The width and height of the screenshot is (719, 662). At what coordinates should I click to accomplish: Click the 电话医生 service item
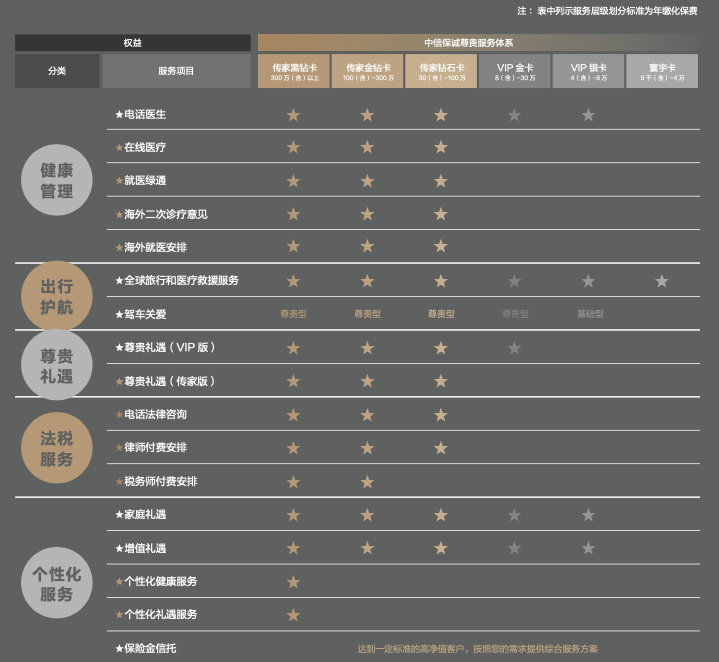(x=141, y=115)
